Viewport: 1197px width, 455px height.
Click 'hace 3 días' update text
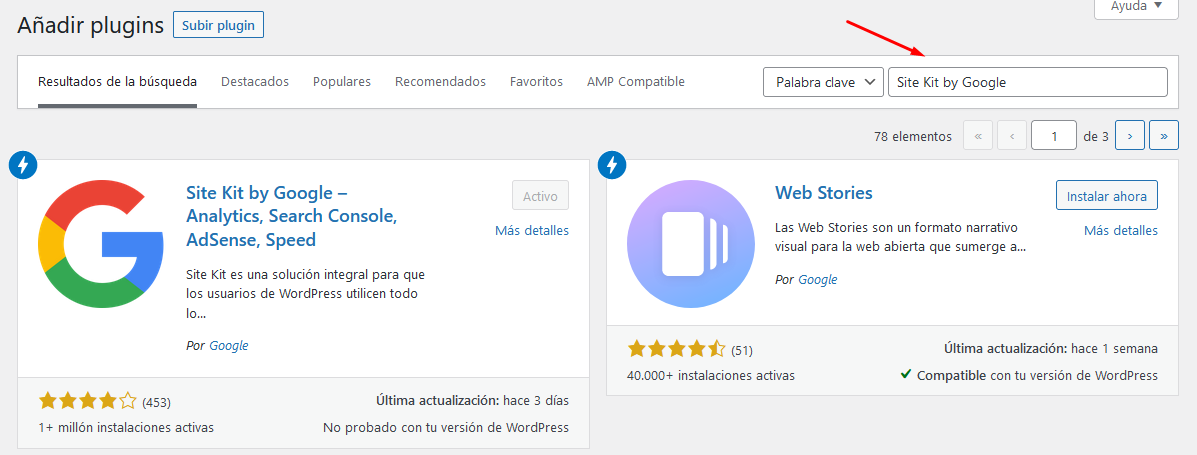point(536,400)
